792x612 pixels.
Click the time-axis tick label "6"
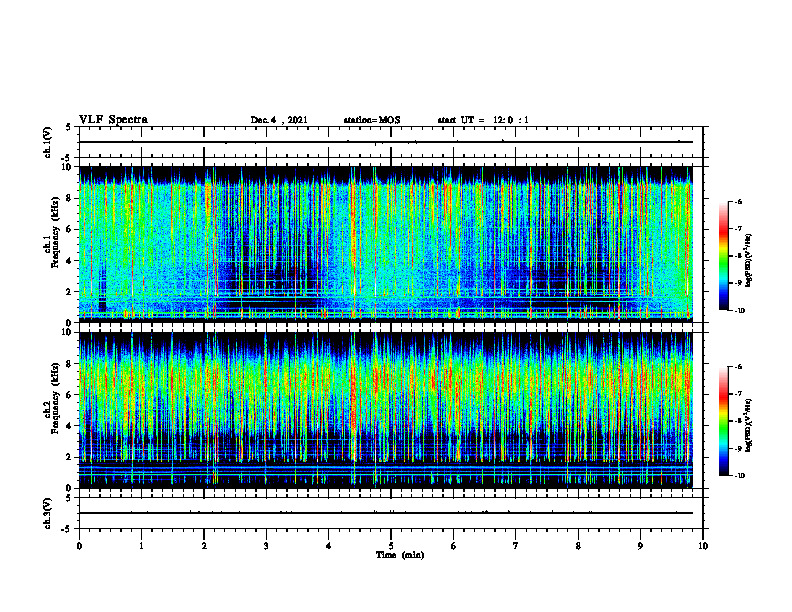tap(454, 546)
